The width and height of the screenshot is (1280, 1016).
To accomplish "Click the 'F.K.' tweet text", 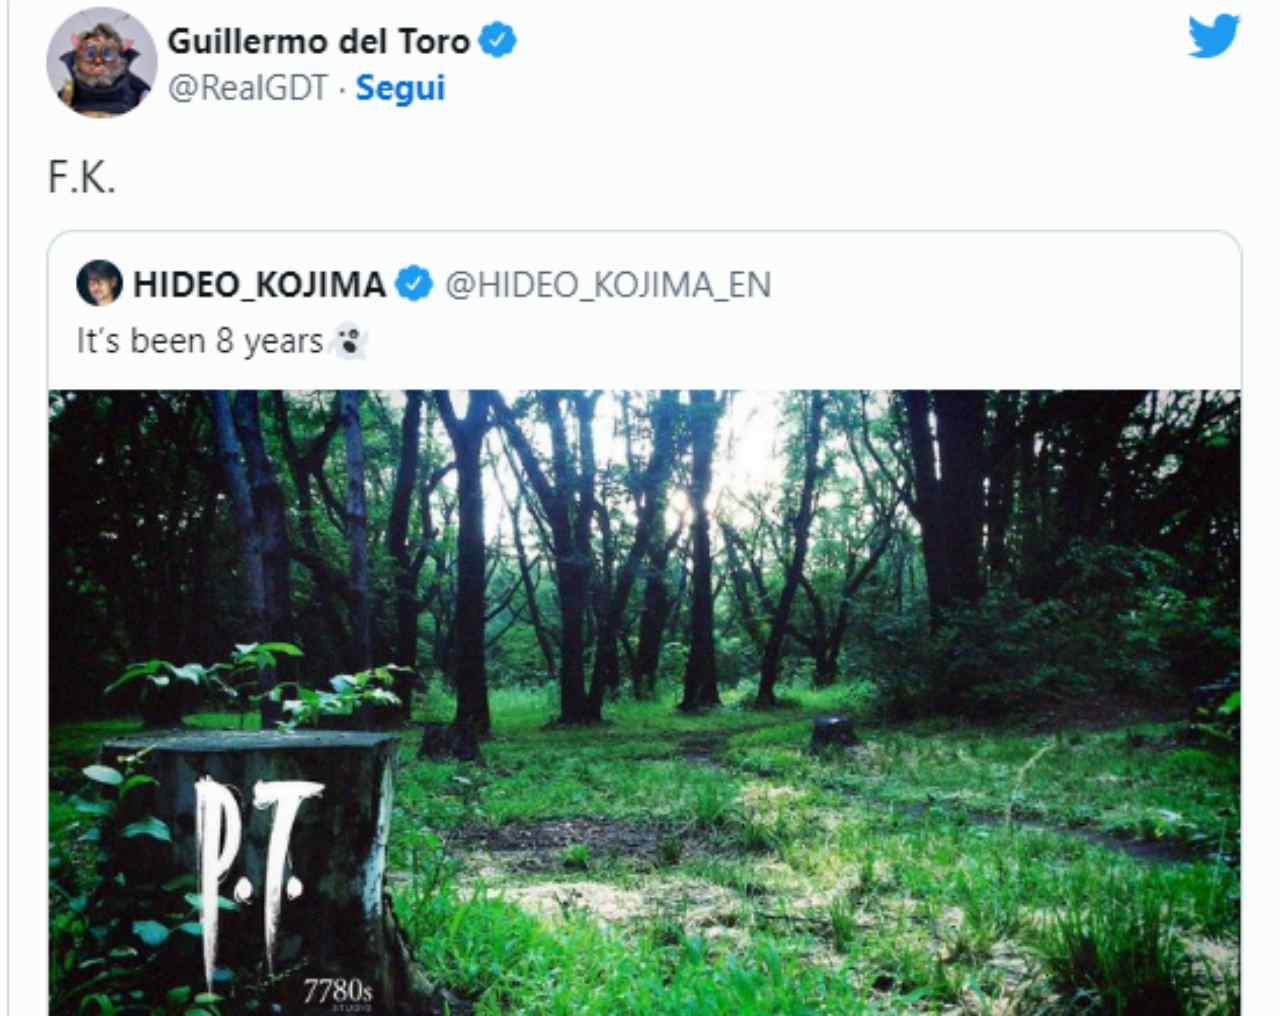I will pyautogui.click(x=82, y=178).
